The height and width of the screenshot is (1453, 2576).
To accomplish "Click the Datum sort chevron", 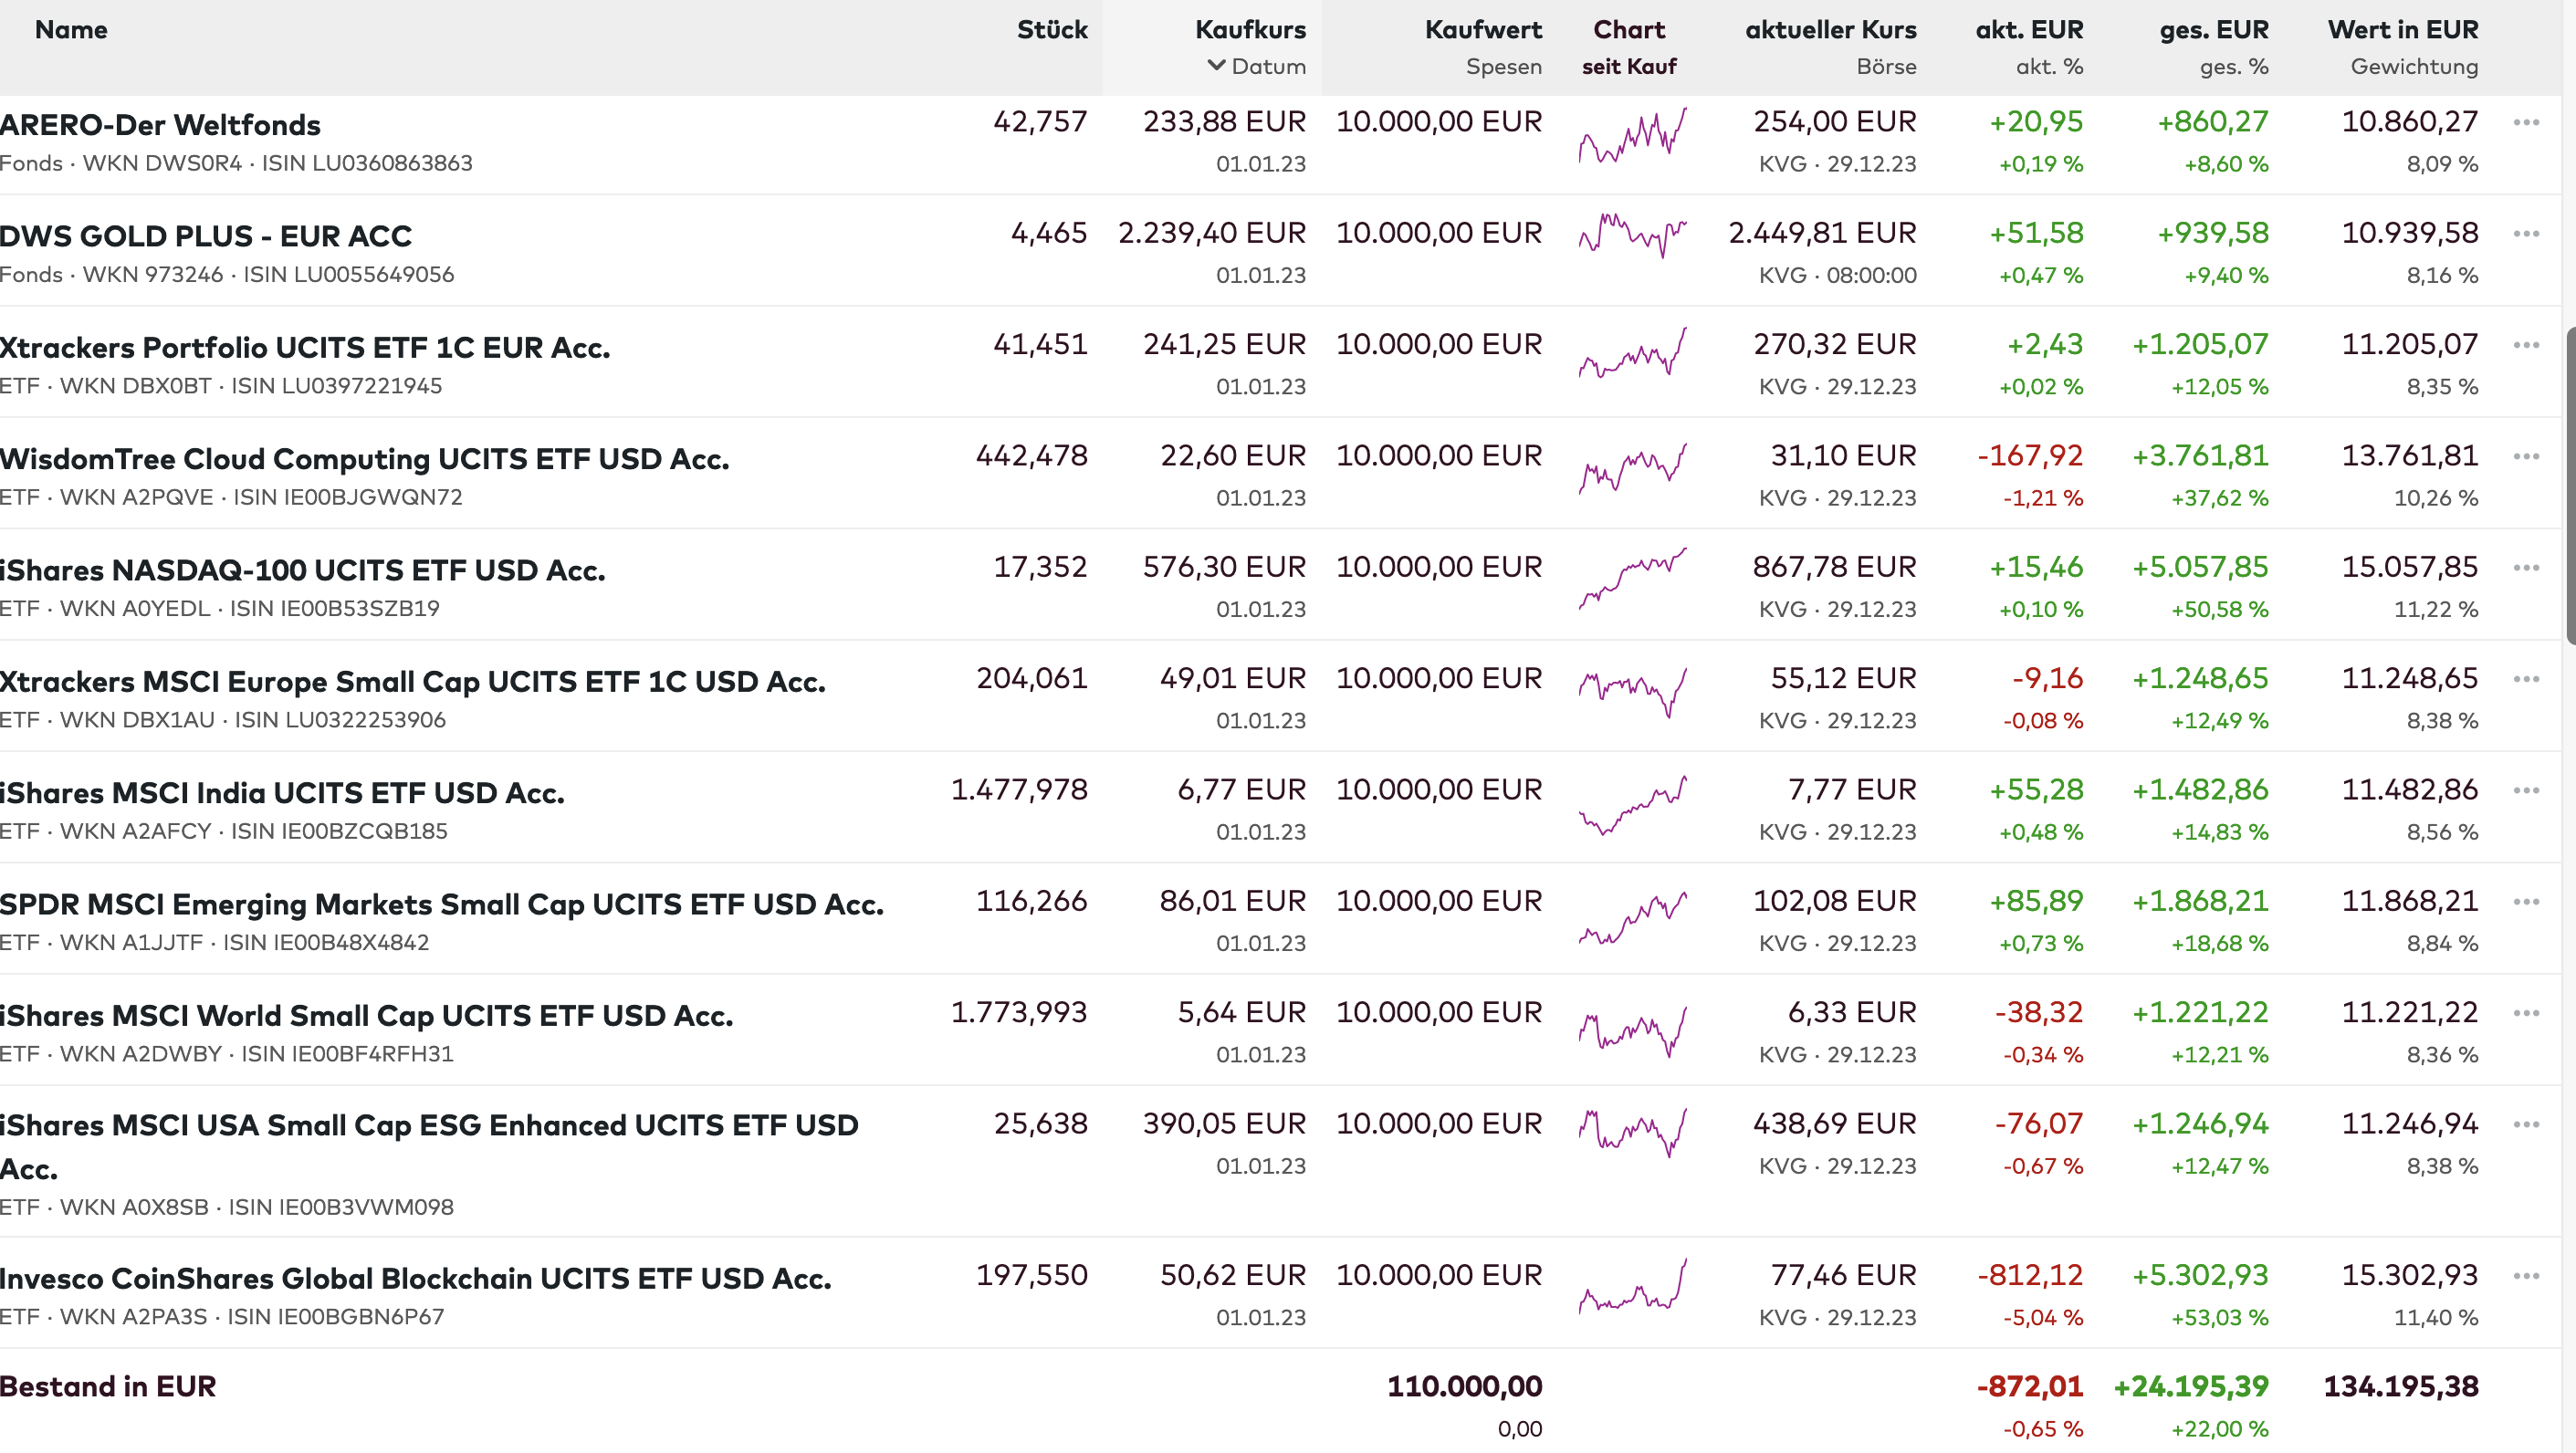I will [1216, 66].
